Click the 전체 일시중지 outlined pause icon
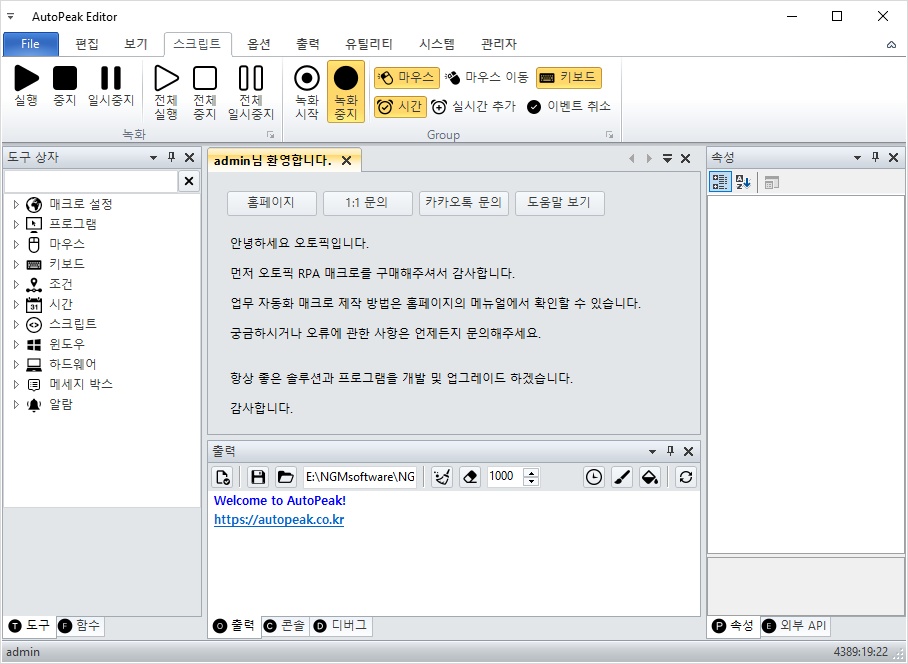The height and width of the screenshot is (664, 908). (251, 78)
